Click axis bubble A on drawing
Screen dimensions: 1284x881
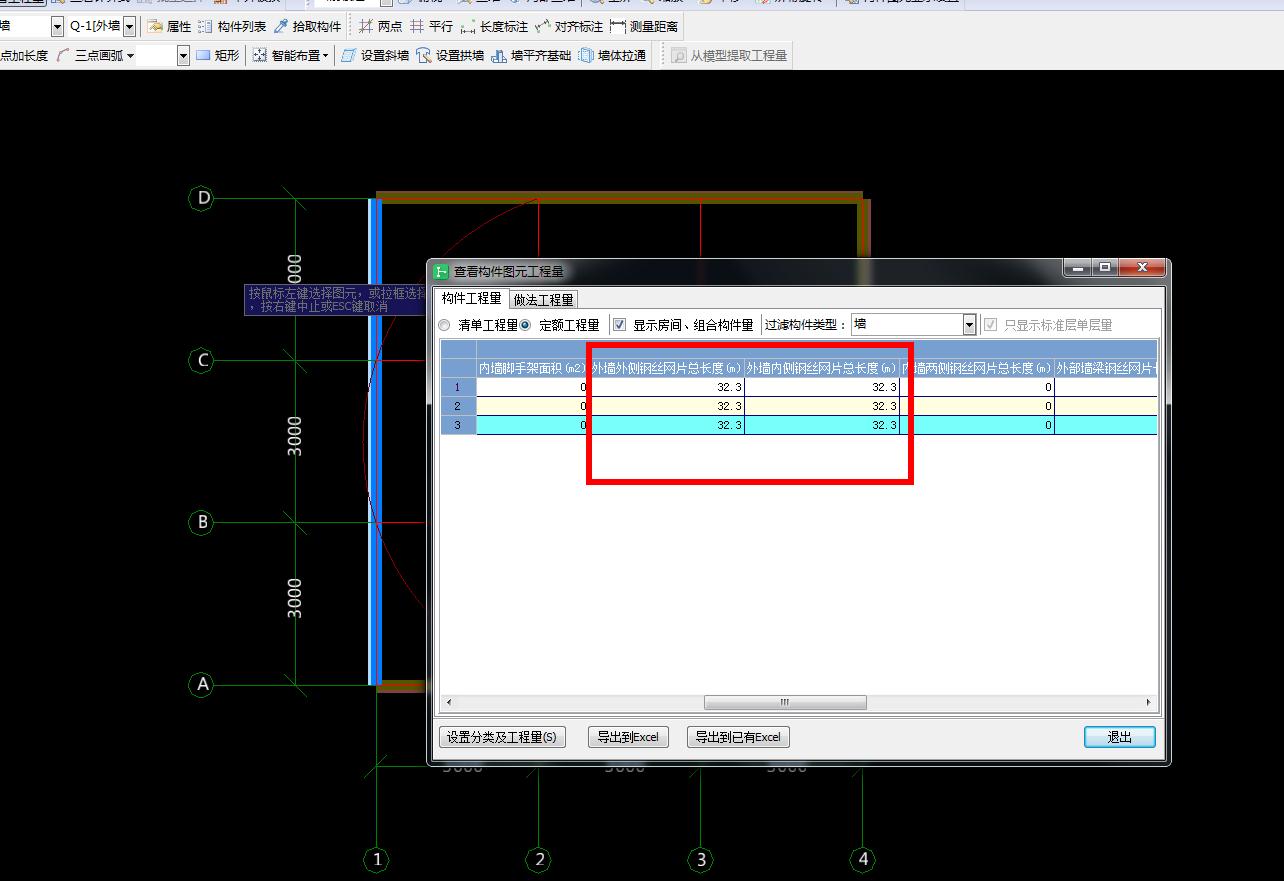(x=203, y=684)
